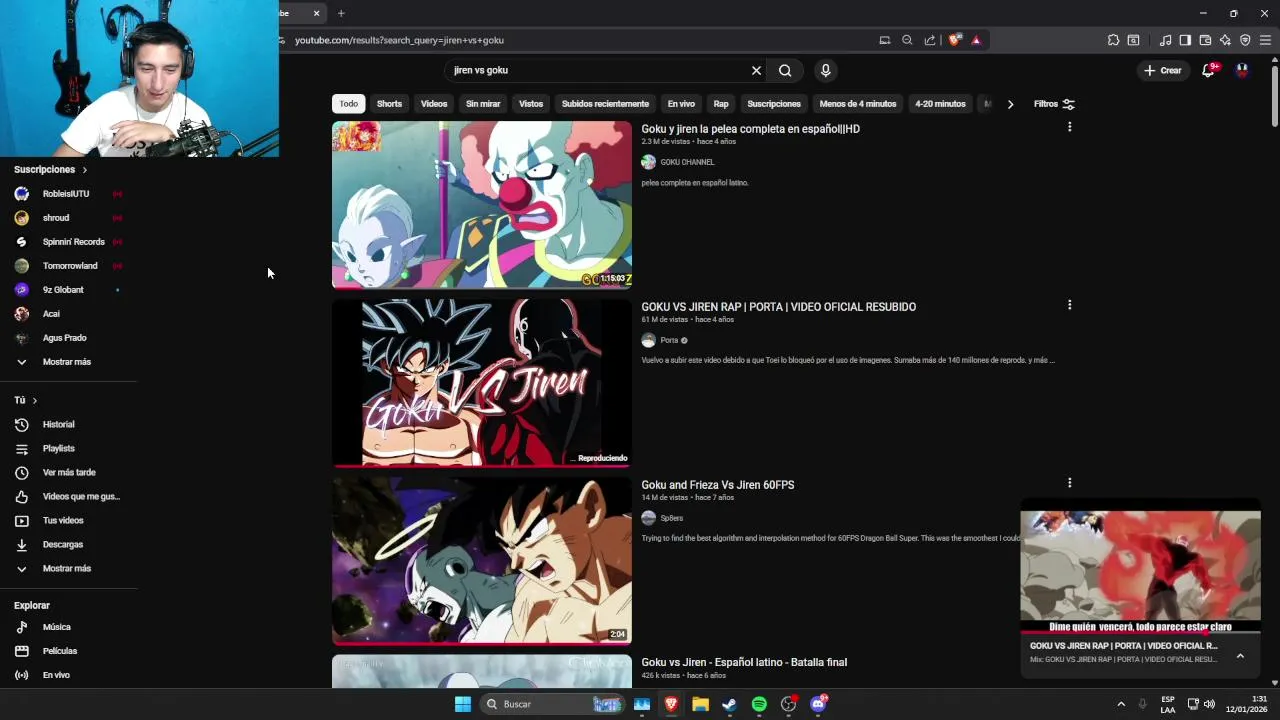Open the account avatar menu
The width and height of the screenshot is (1280, 720).
pos(1242,70)
